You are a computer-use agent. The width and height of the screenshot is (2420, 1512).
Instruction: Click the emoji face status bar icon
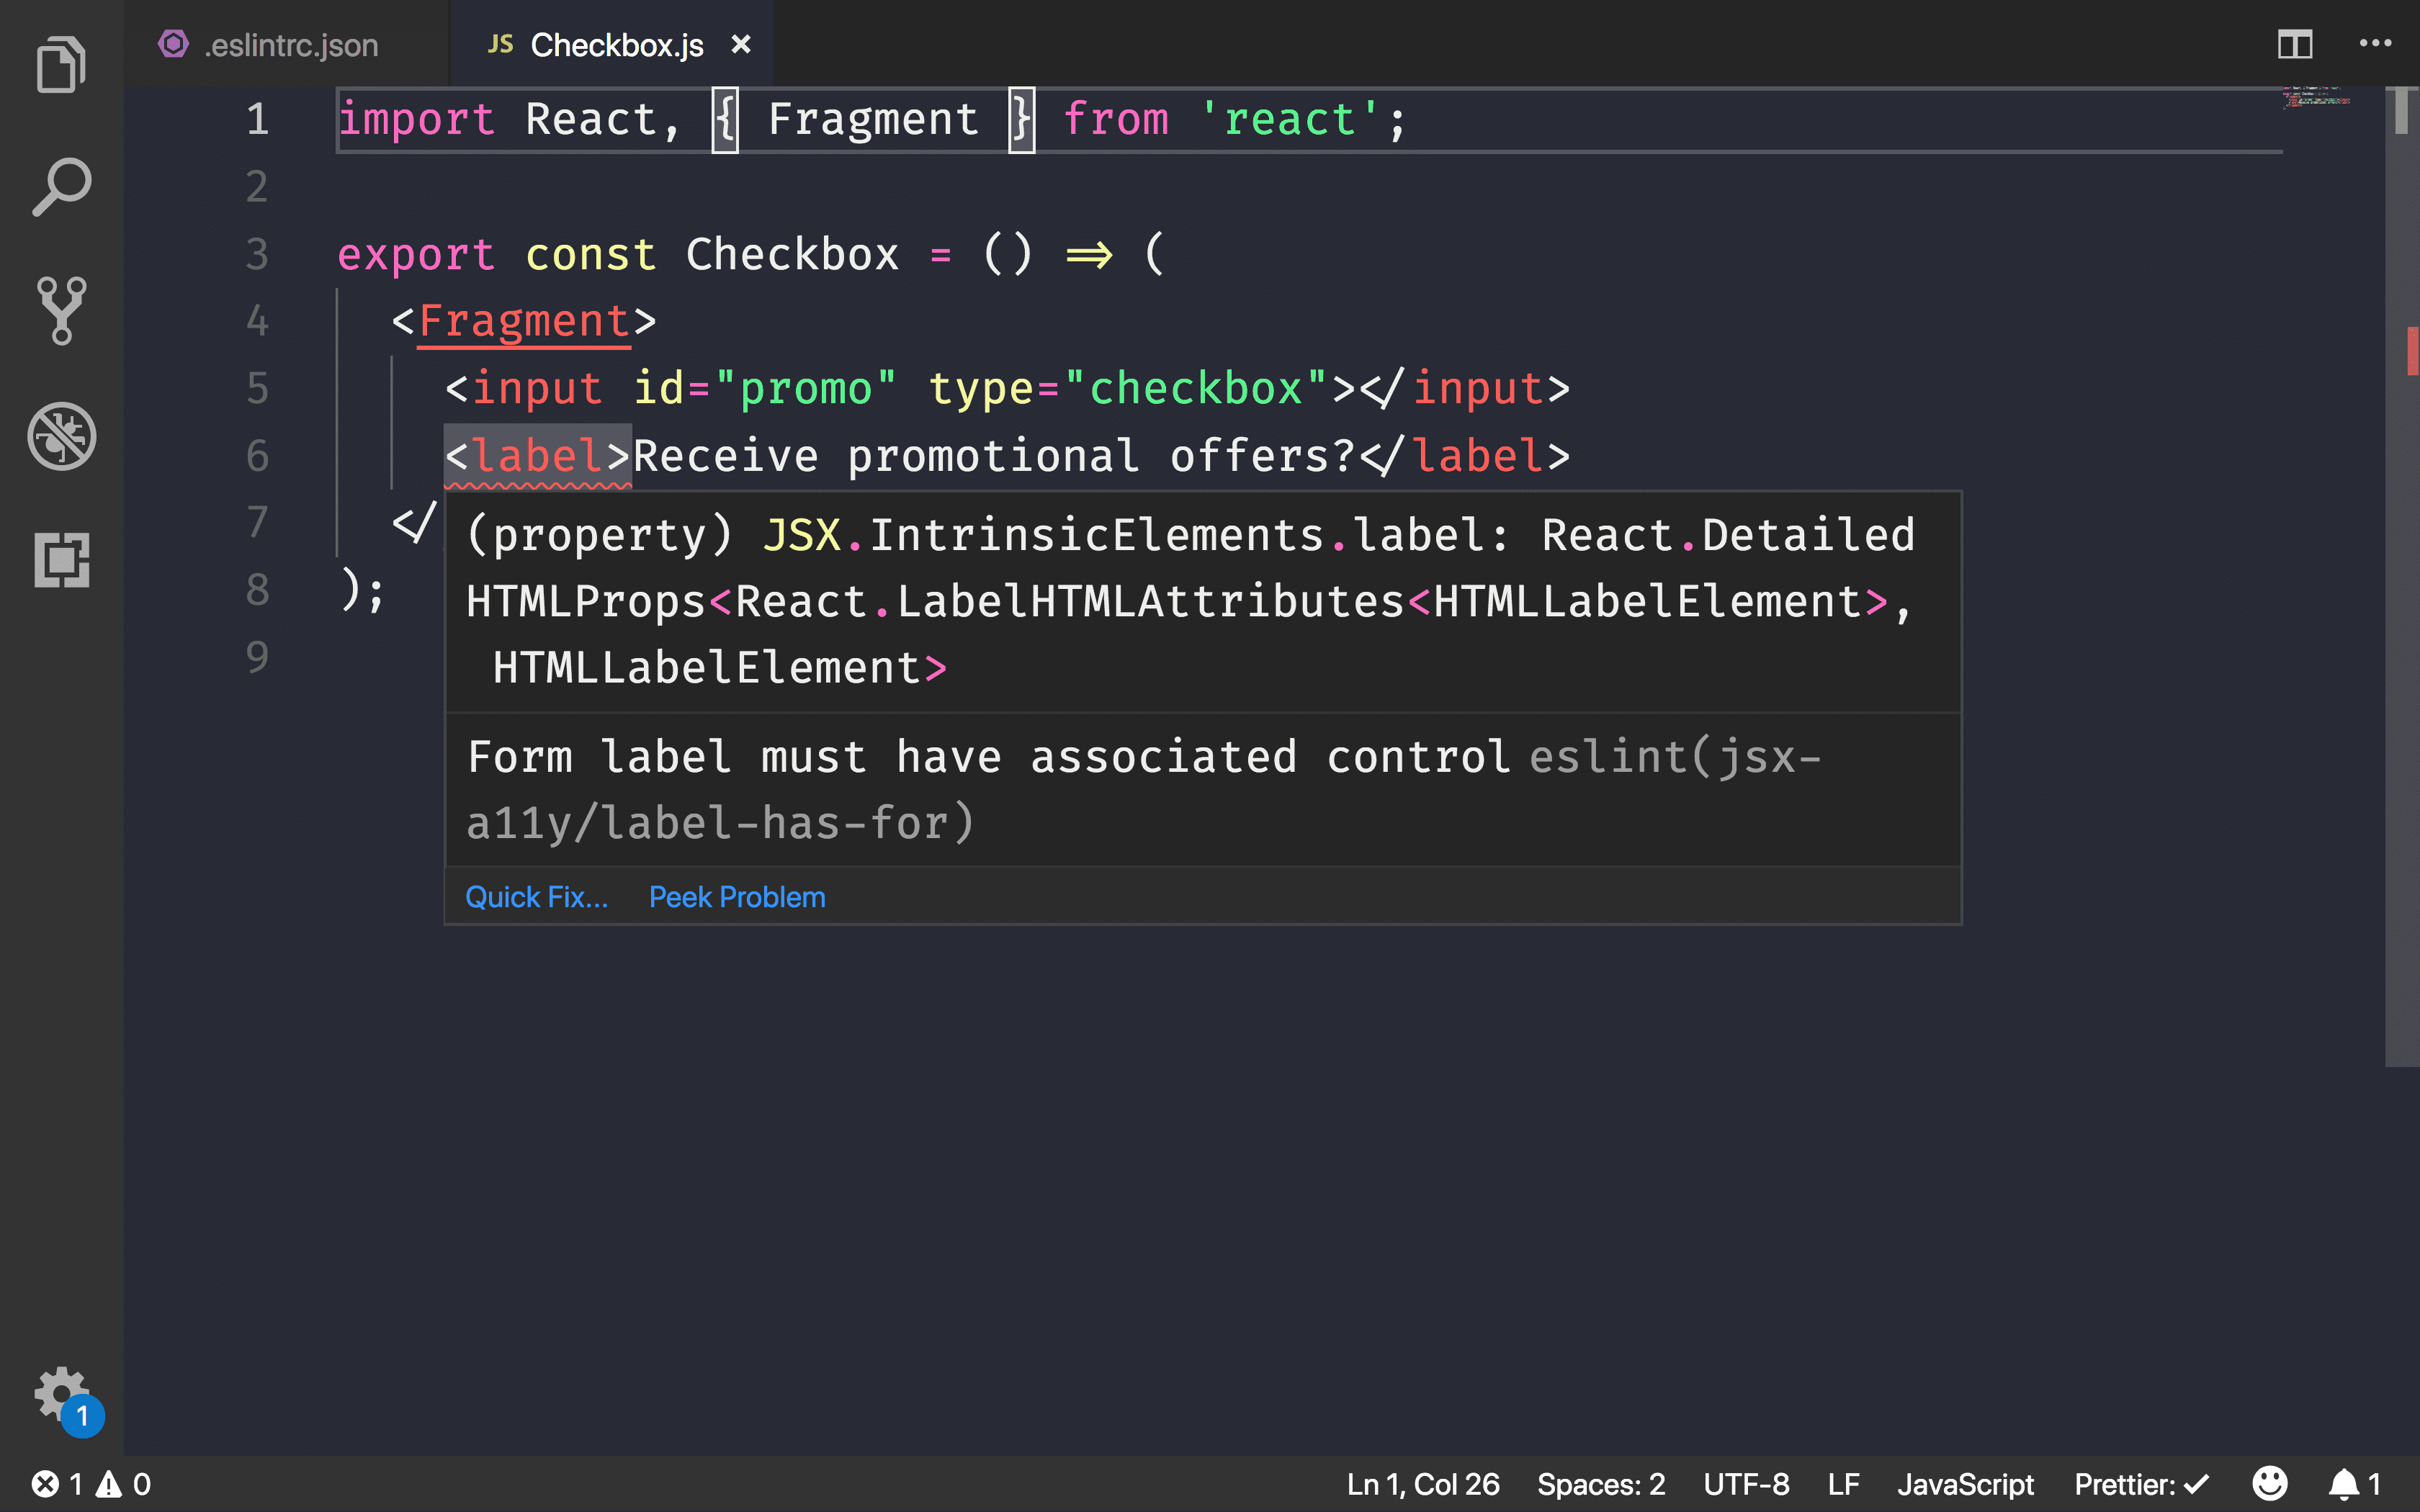[x=2272, y=1484]
